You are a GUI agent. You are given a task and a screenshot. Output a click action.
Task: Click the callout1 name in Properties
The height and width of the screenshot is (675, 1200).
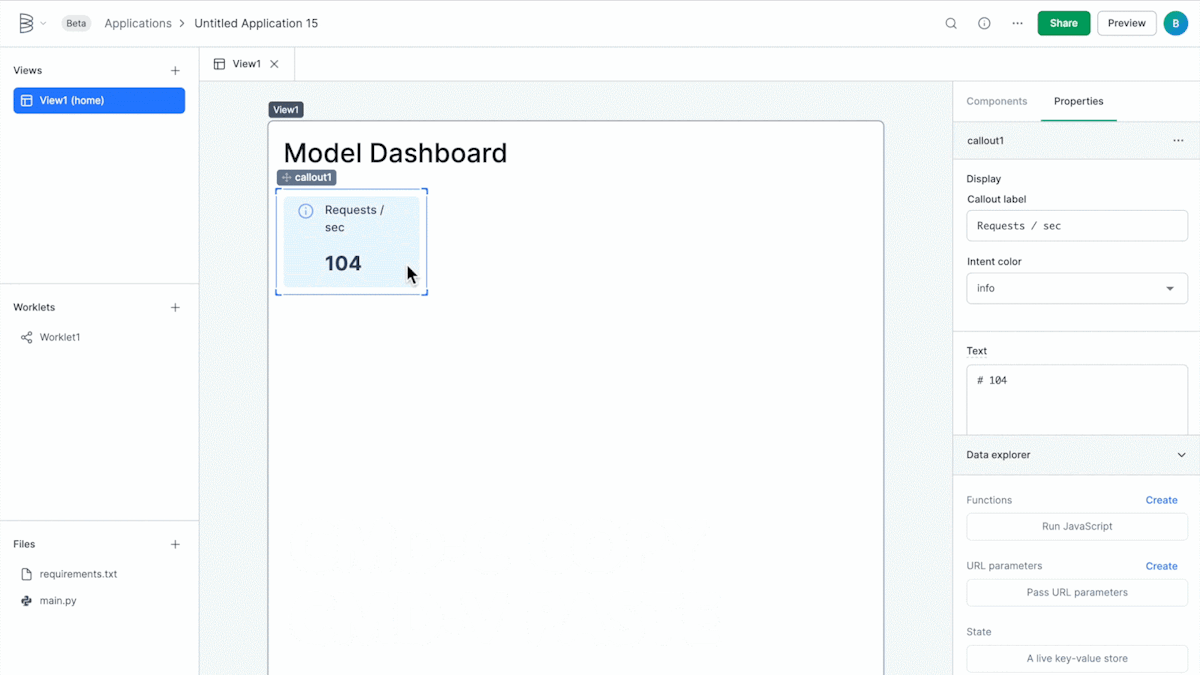click(x=985, y=141)
